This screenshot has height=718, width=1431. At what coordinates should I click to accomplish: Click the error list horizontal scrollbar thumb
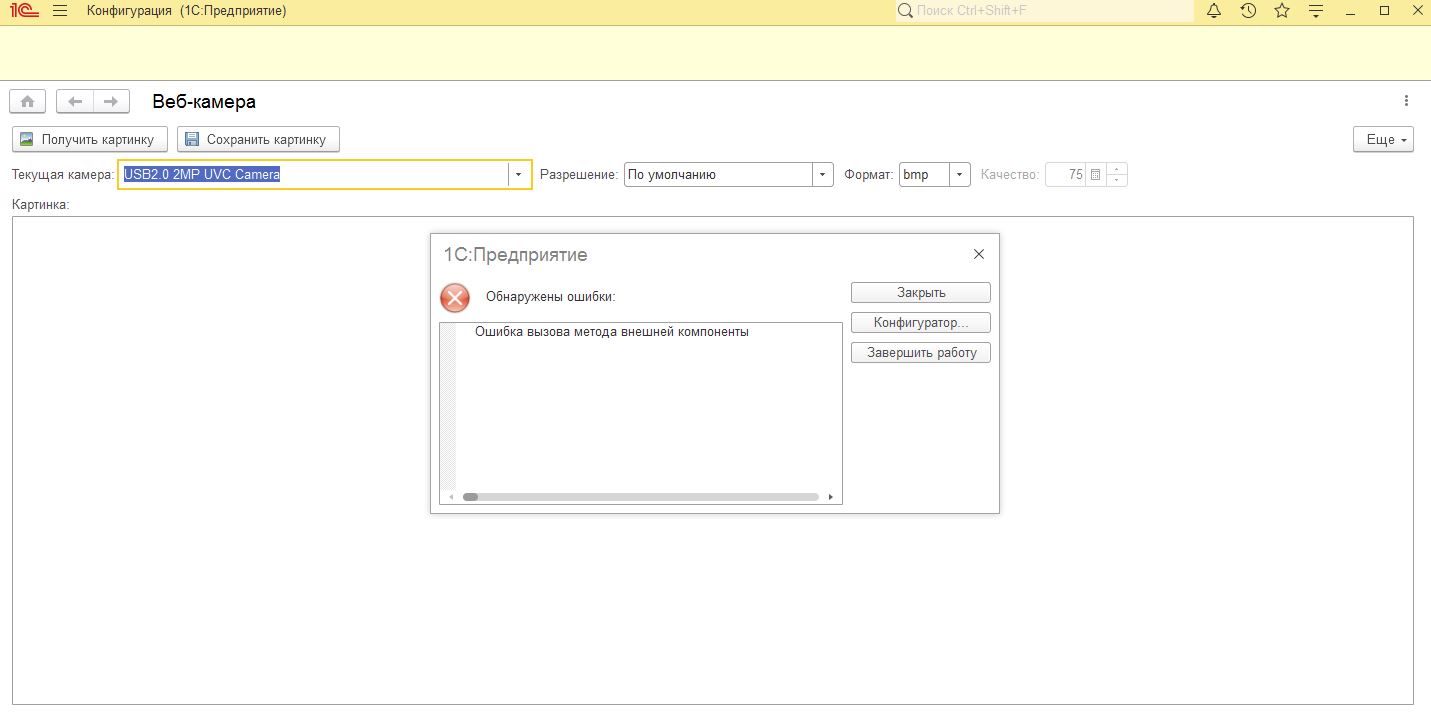[x=470, y=497]
